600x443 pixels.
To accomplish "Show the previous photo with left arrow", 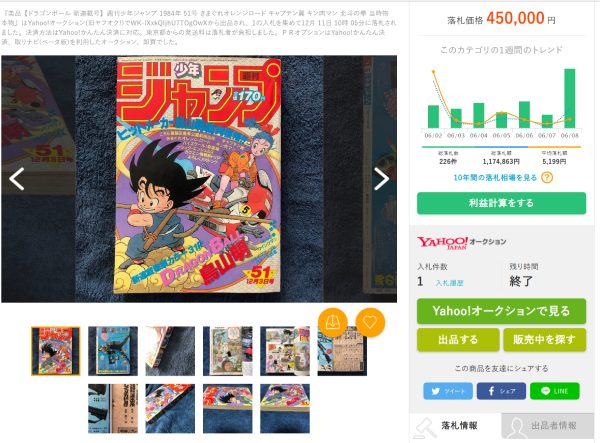I will click(x=17, y=179).
